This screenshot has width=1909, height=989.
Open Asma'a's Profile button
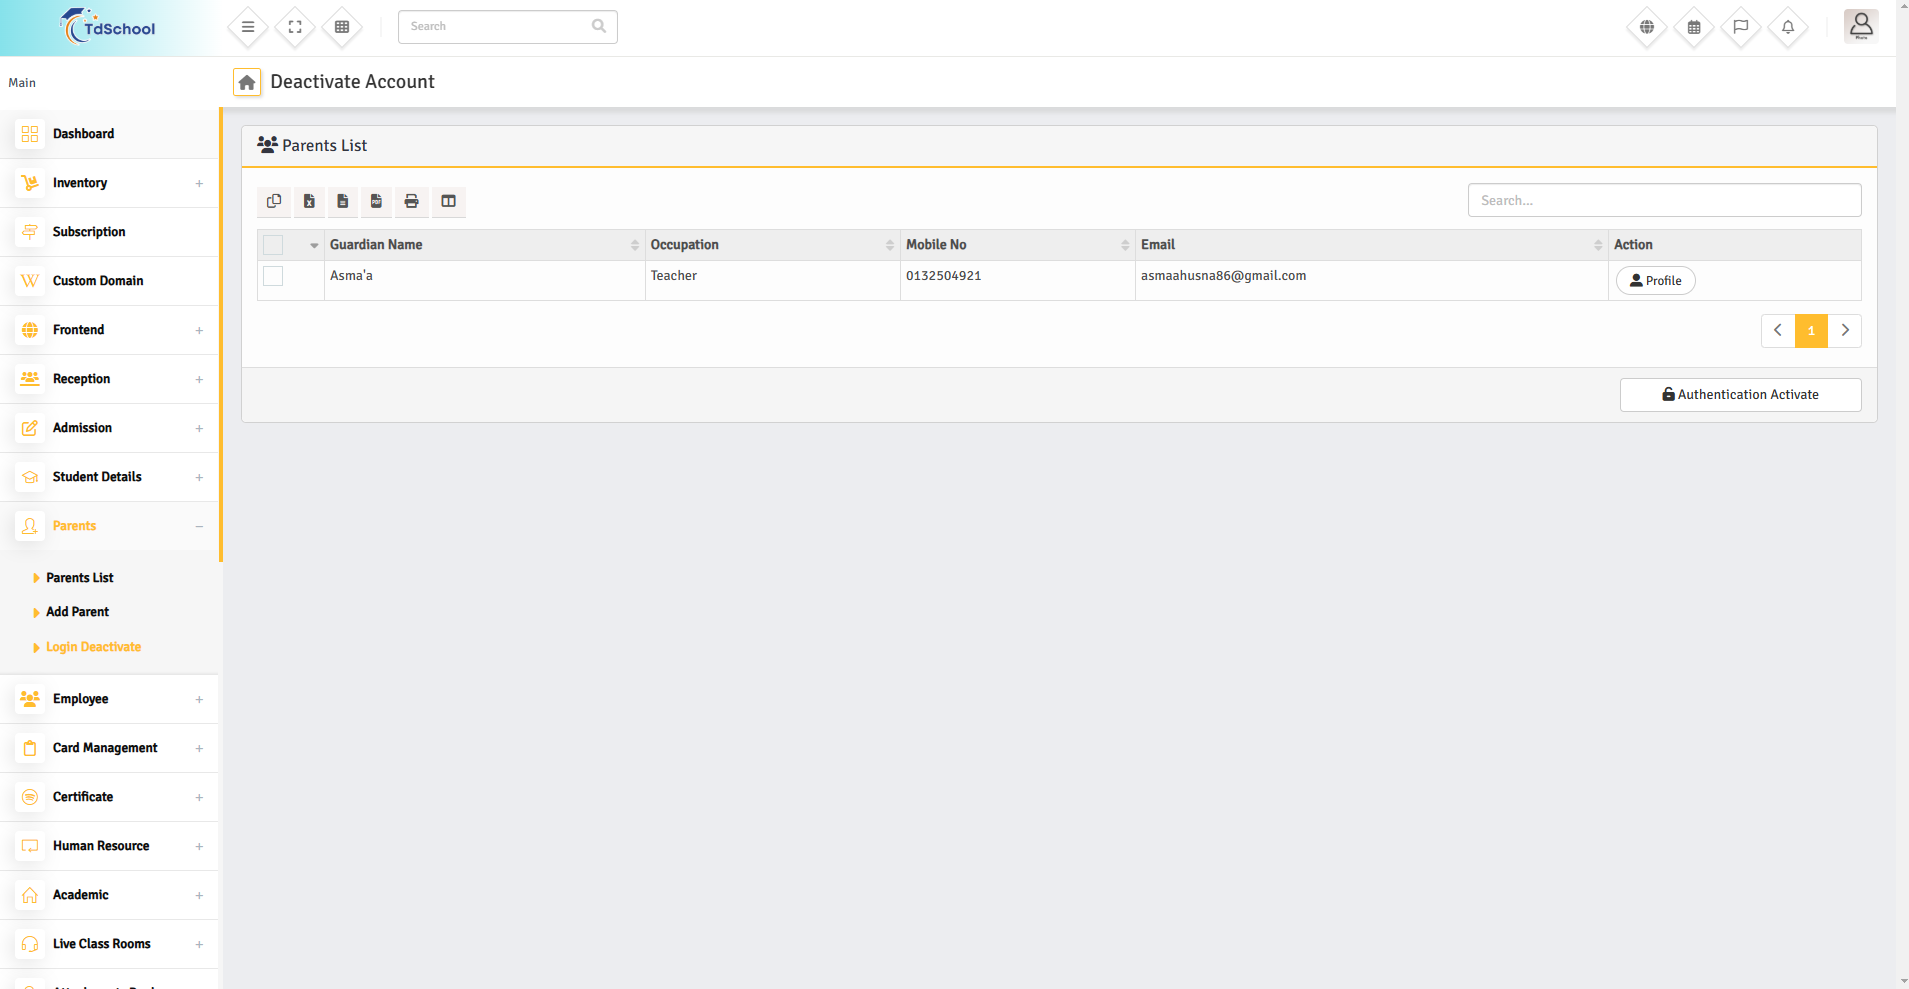[1655, 281]
